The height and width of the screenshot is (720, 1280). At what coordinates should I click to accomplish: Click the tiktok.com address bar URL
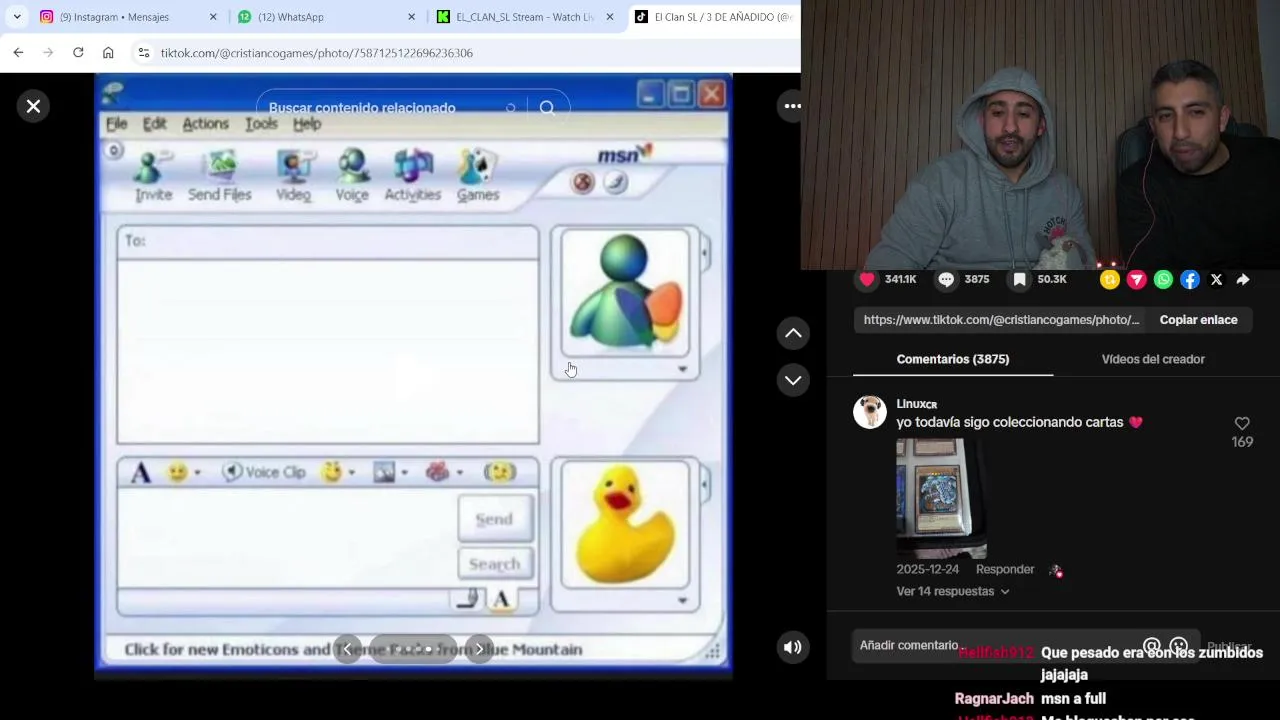point(316,53)
